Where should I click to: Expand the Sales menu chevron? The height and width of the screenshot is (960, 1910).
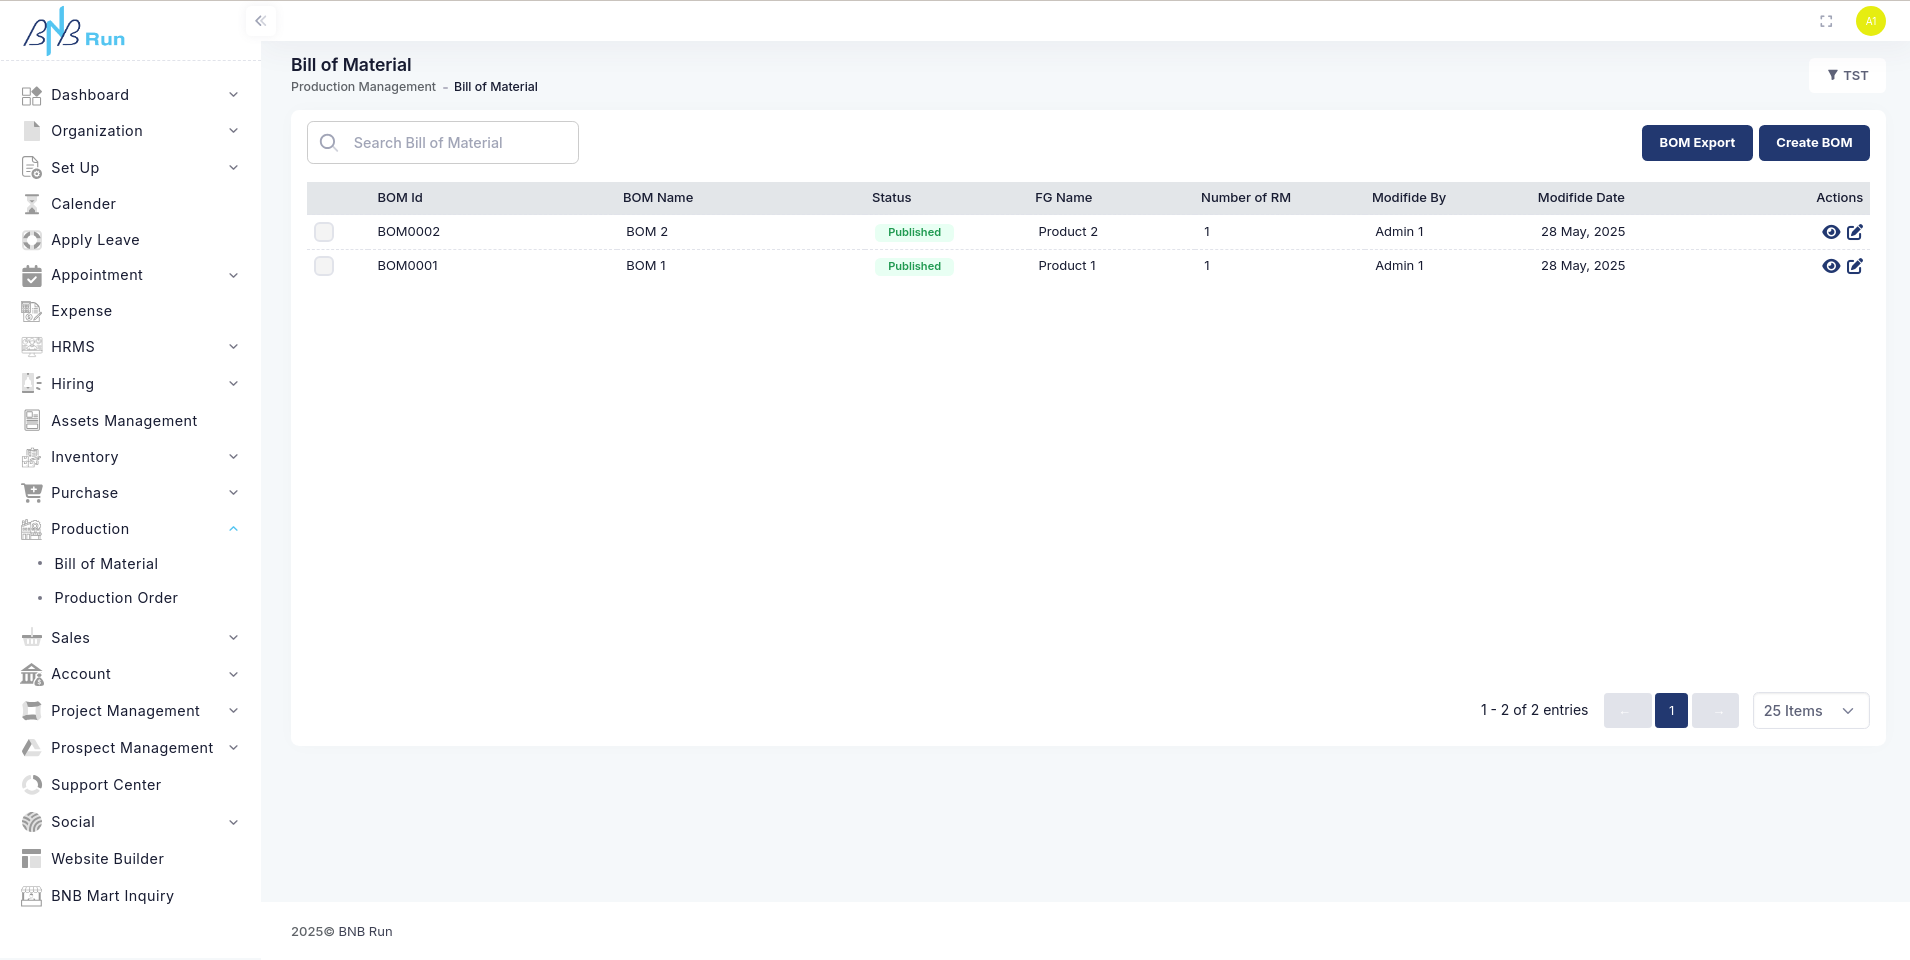tap(233, 638)
